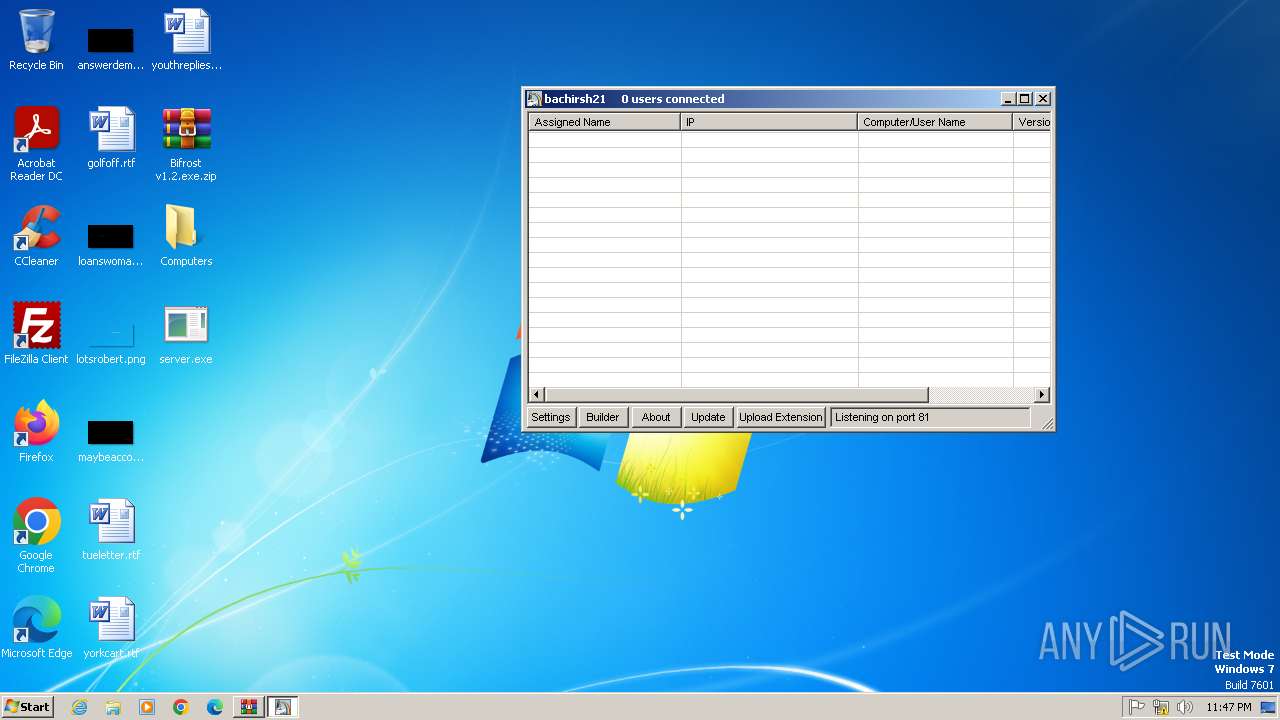Click Upload Extension button
This screenshot has width=1280, height=720.
tap(780, 417)
